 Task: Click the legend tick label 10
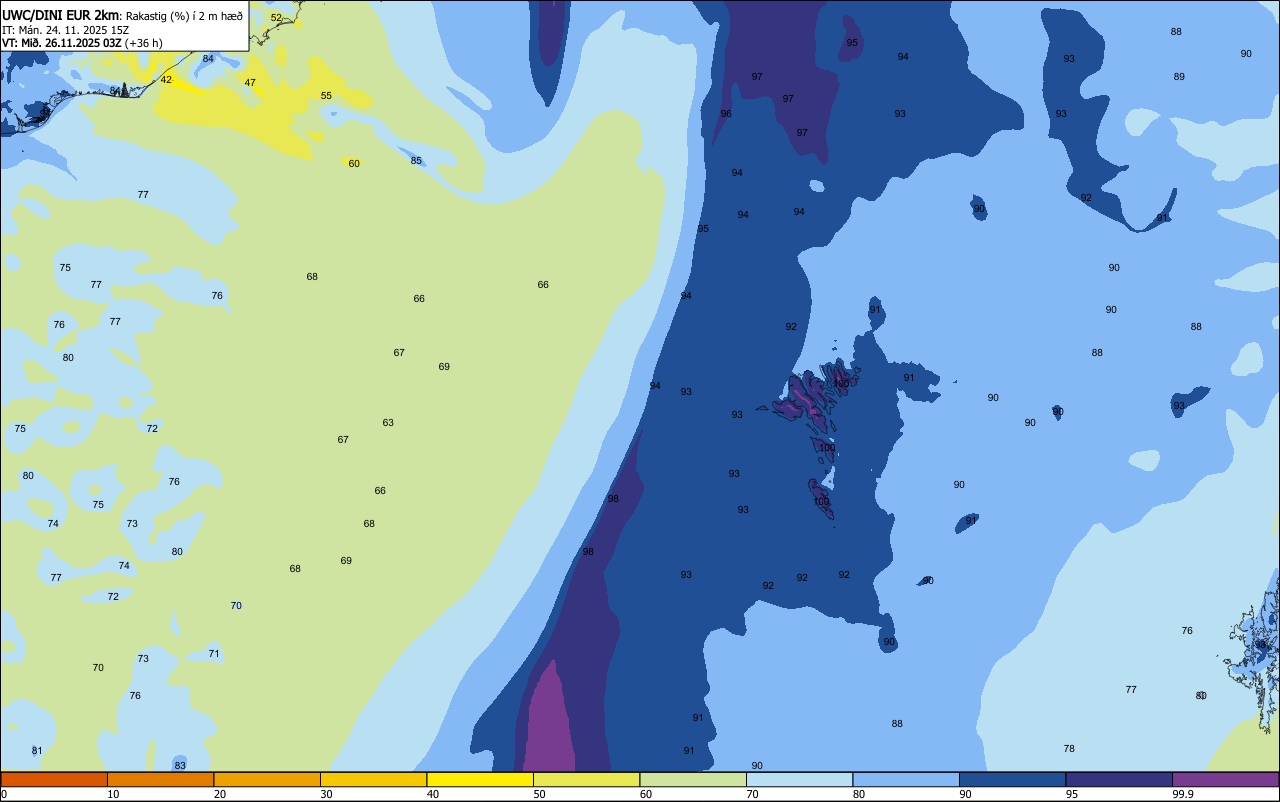pyautogui.click(x=113, y=794)
